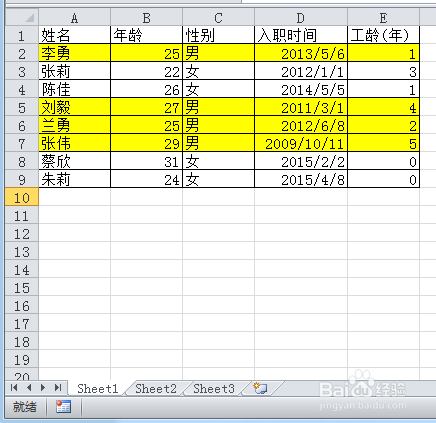Select row 2 header
436x423 pixels.
(x=22, y=53)
